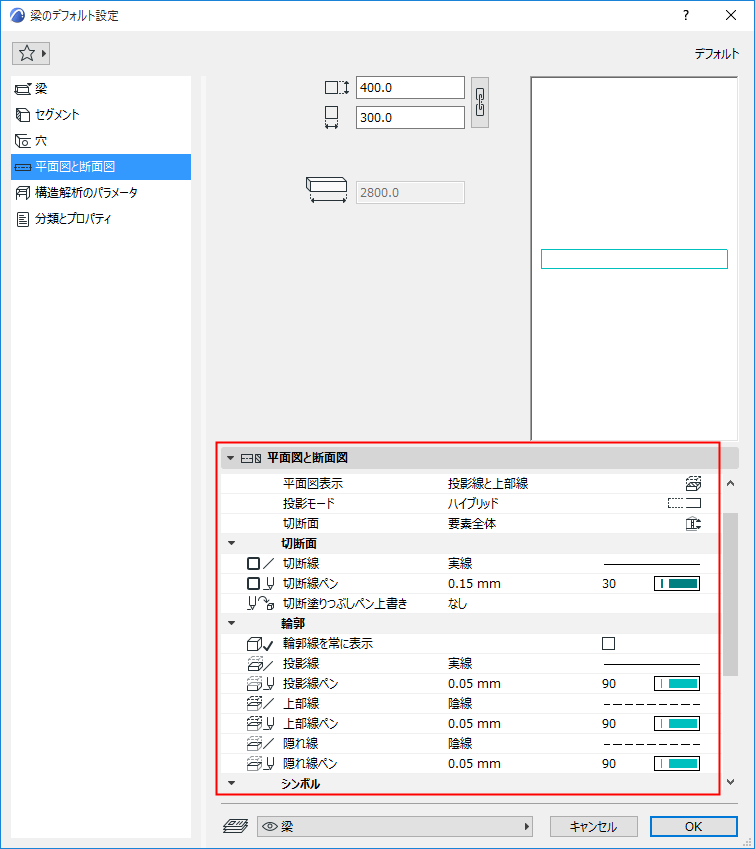Click the 上部線 row icon
The width and height of the screenshot is (755, 849).
(261, 703)
